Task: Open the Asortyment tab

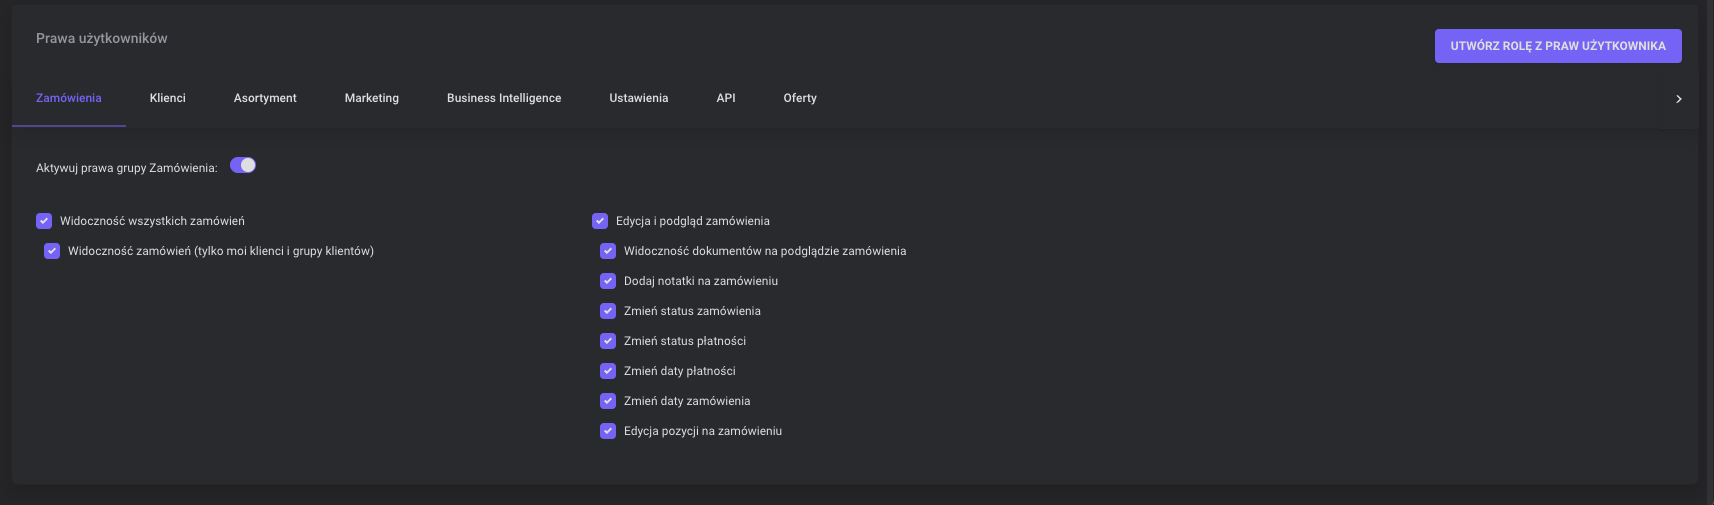Action: tap(265, 98)
